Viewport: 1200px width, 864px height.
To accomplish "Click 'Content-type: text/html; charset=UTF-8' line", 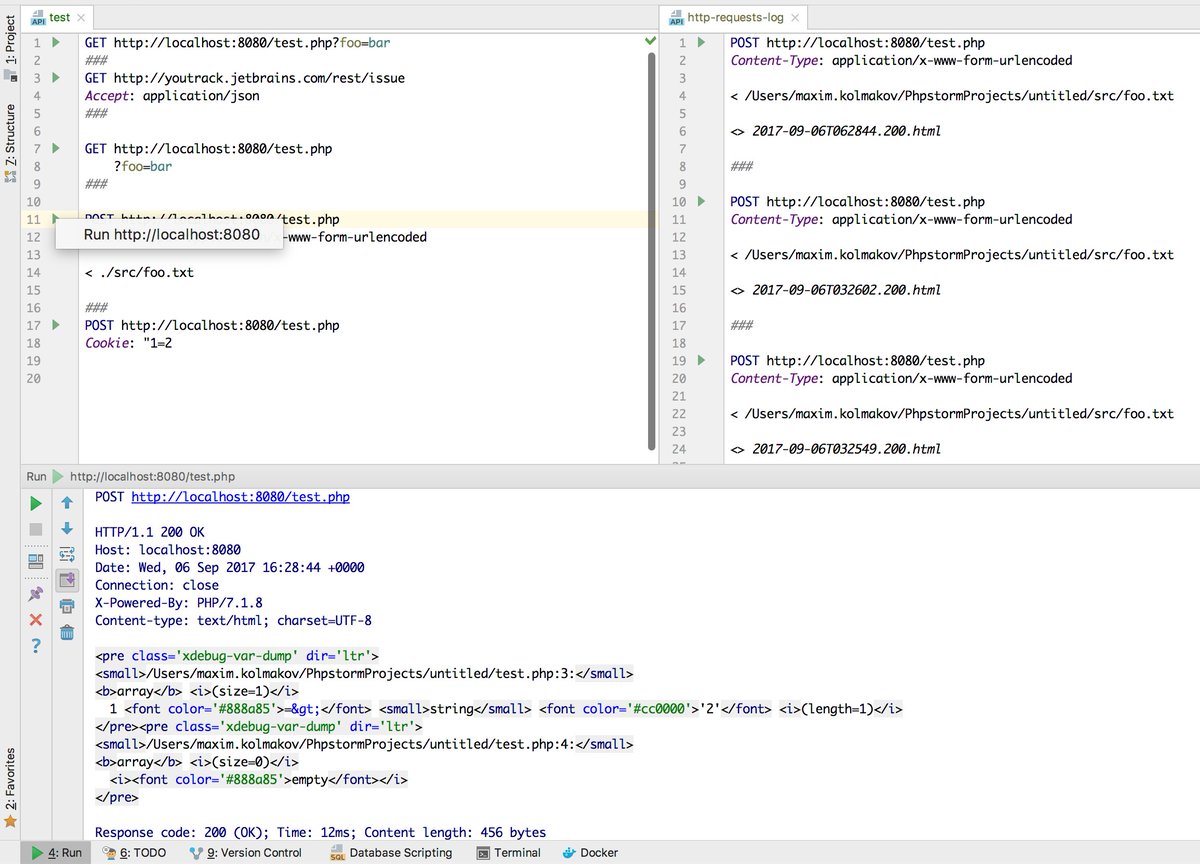I will pos(233,620).
